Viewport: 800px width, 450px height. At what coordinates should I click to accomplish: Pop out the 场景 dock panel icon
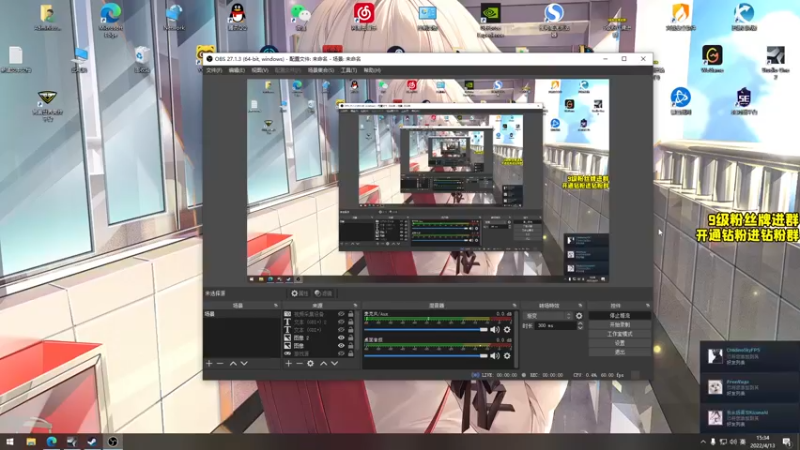pyautogui.click(x=276, y=306)
